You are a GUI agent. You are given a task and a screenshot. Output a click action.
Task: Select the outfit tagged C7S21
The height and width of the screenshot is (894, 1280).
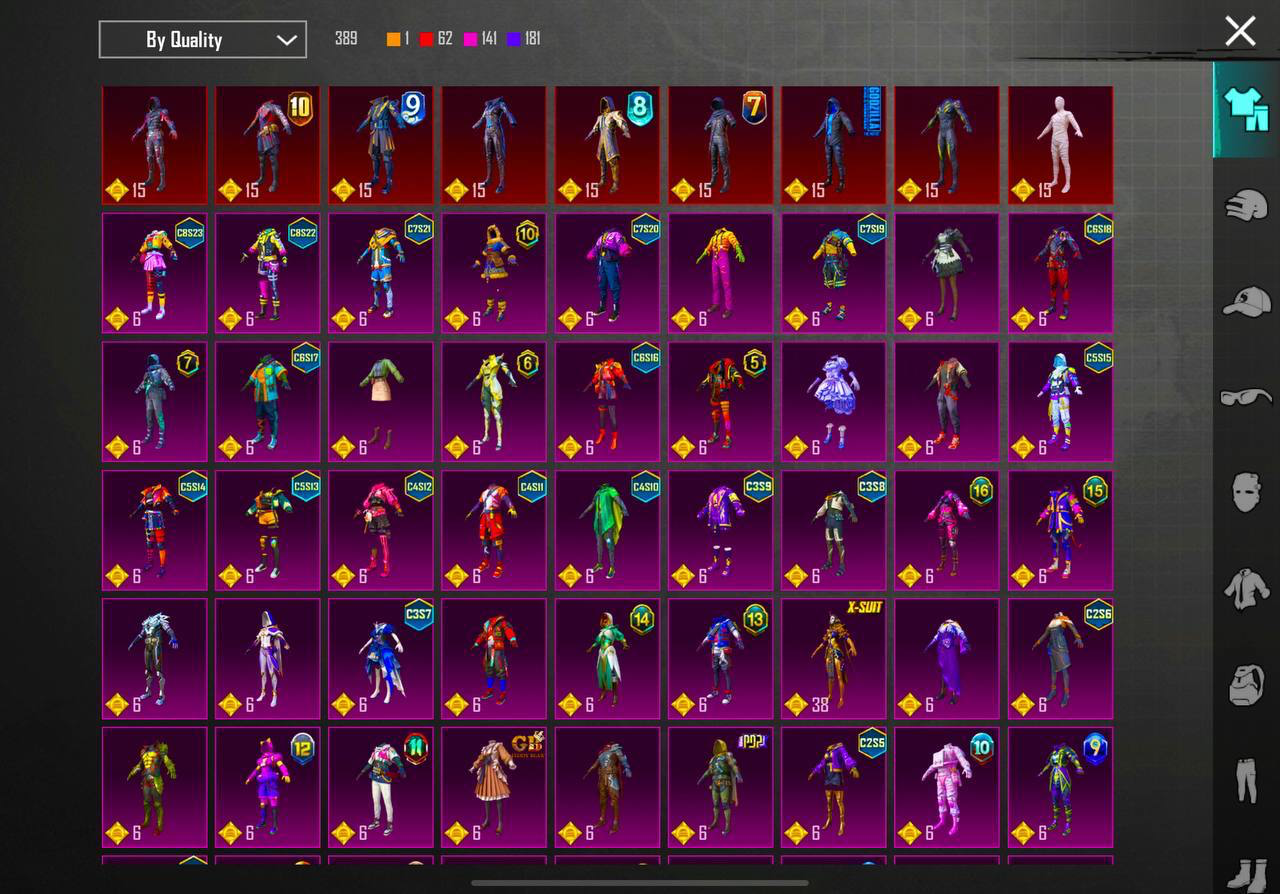tap(381, 273)
